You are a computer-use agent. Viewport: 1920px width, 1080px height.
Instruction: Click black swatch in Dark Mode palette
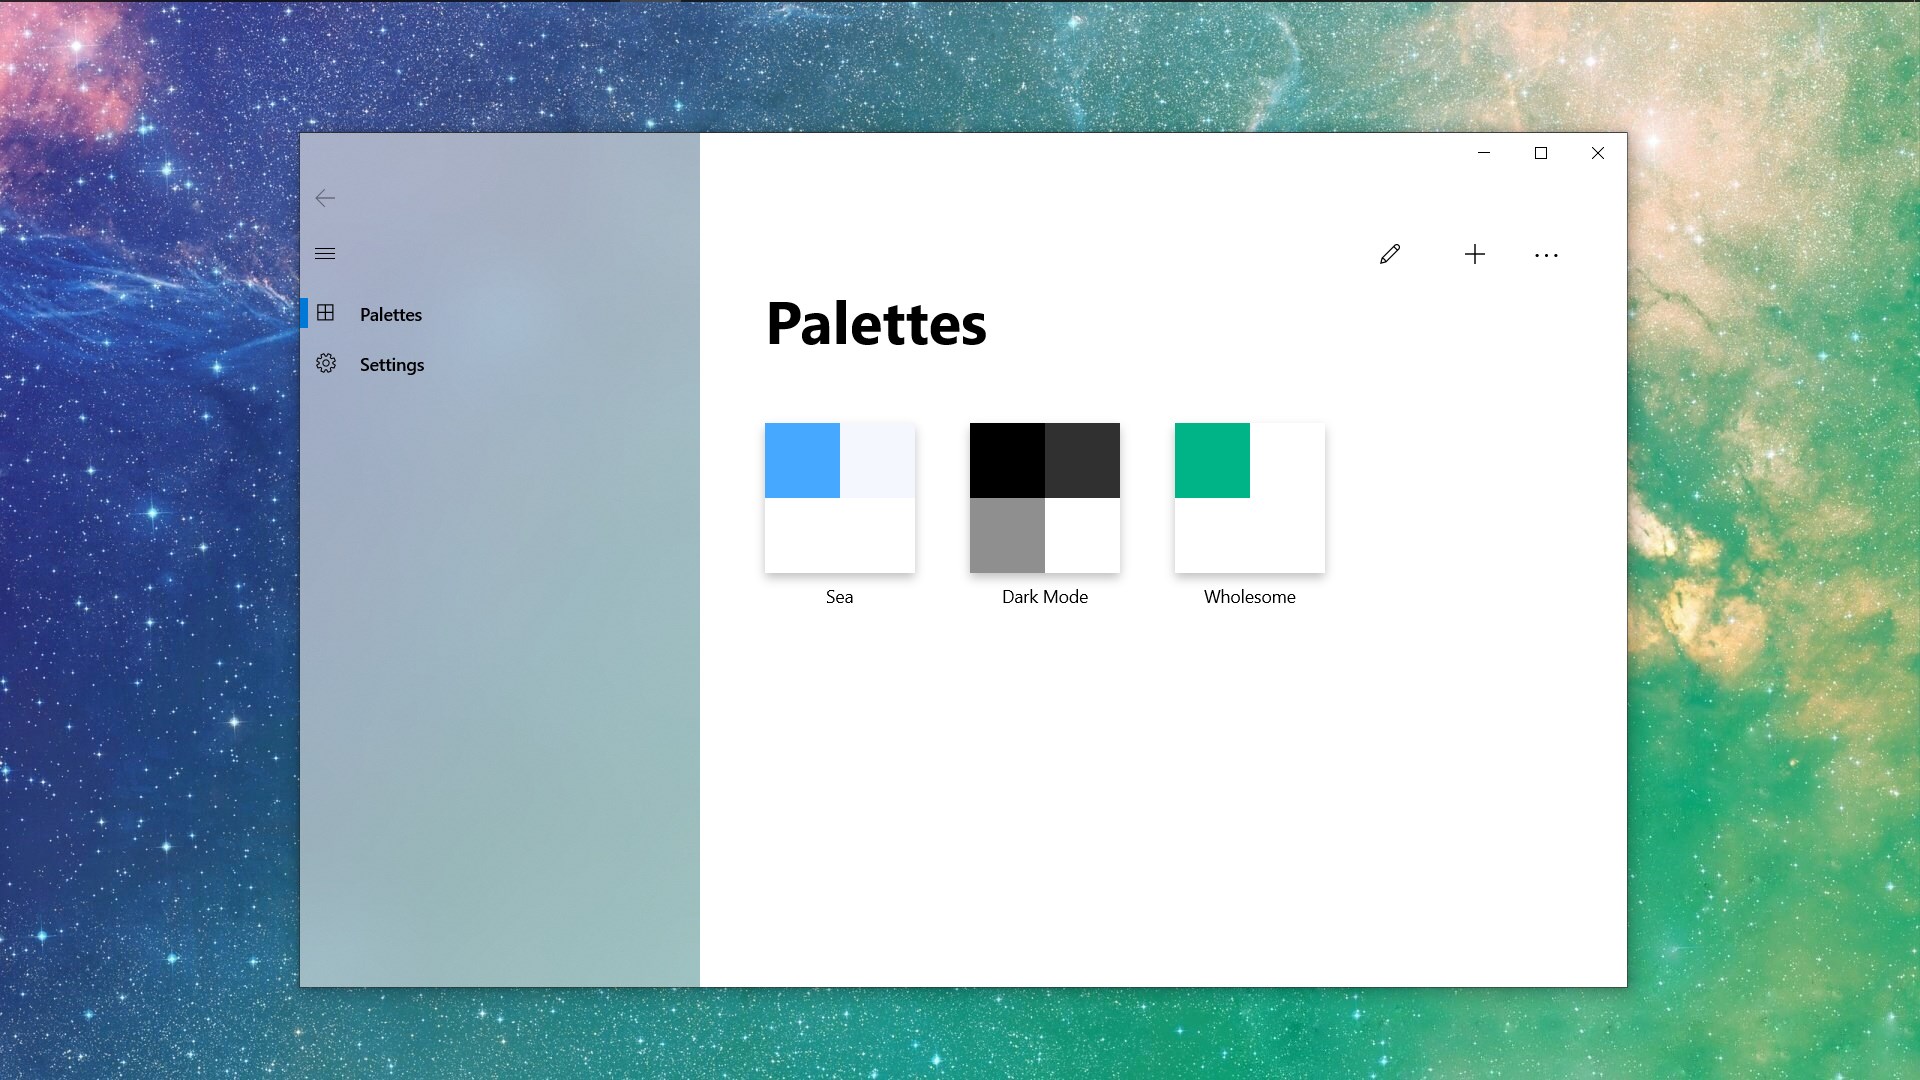(x=1007, y=460)
